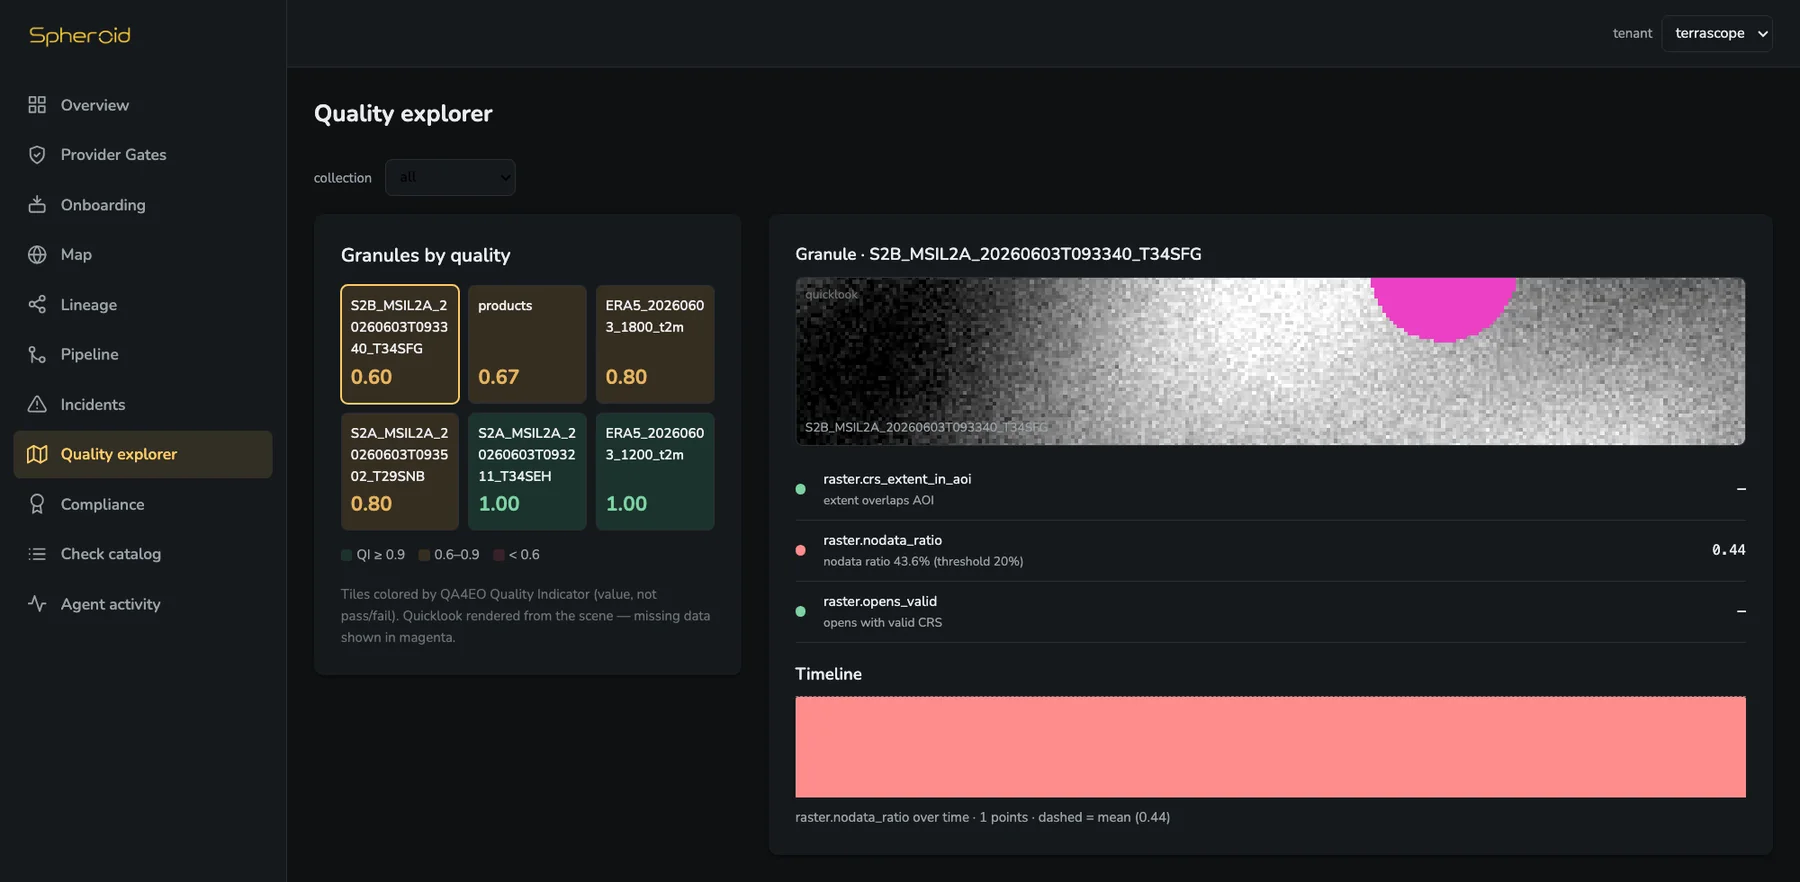Click the nodata ratio 0.44 value
This screenshot has height=882, width=1800.
[x=1728, y=550]
